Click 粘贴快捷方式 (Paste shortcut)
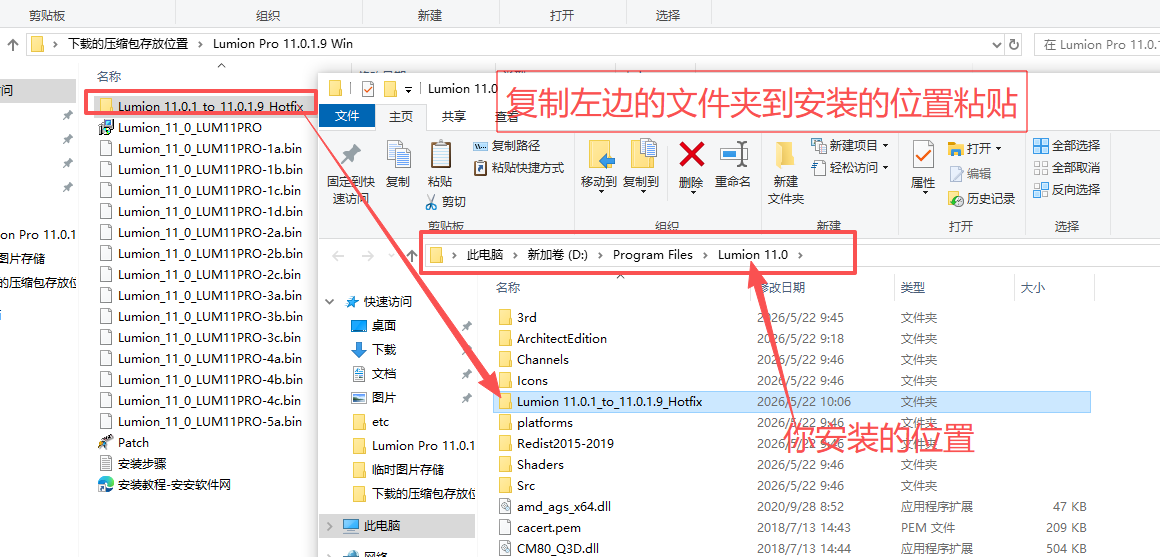 (x=519, y=167)
